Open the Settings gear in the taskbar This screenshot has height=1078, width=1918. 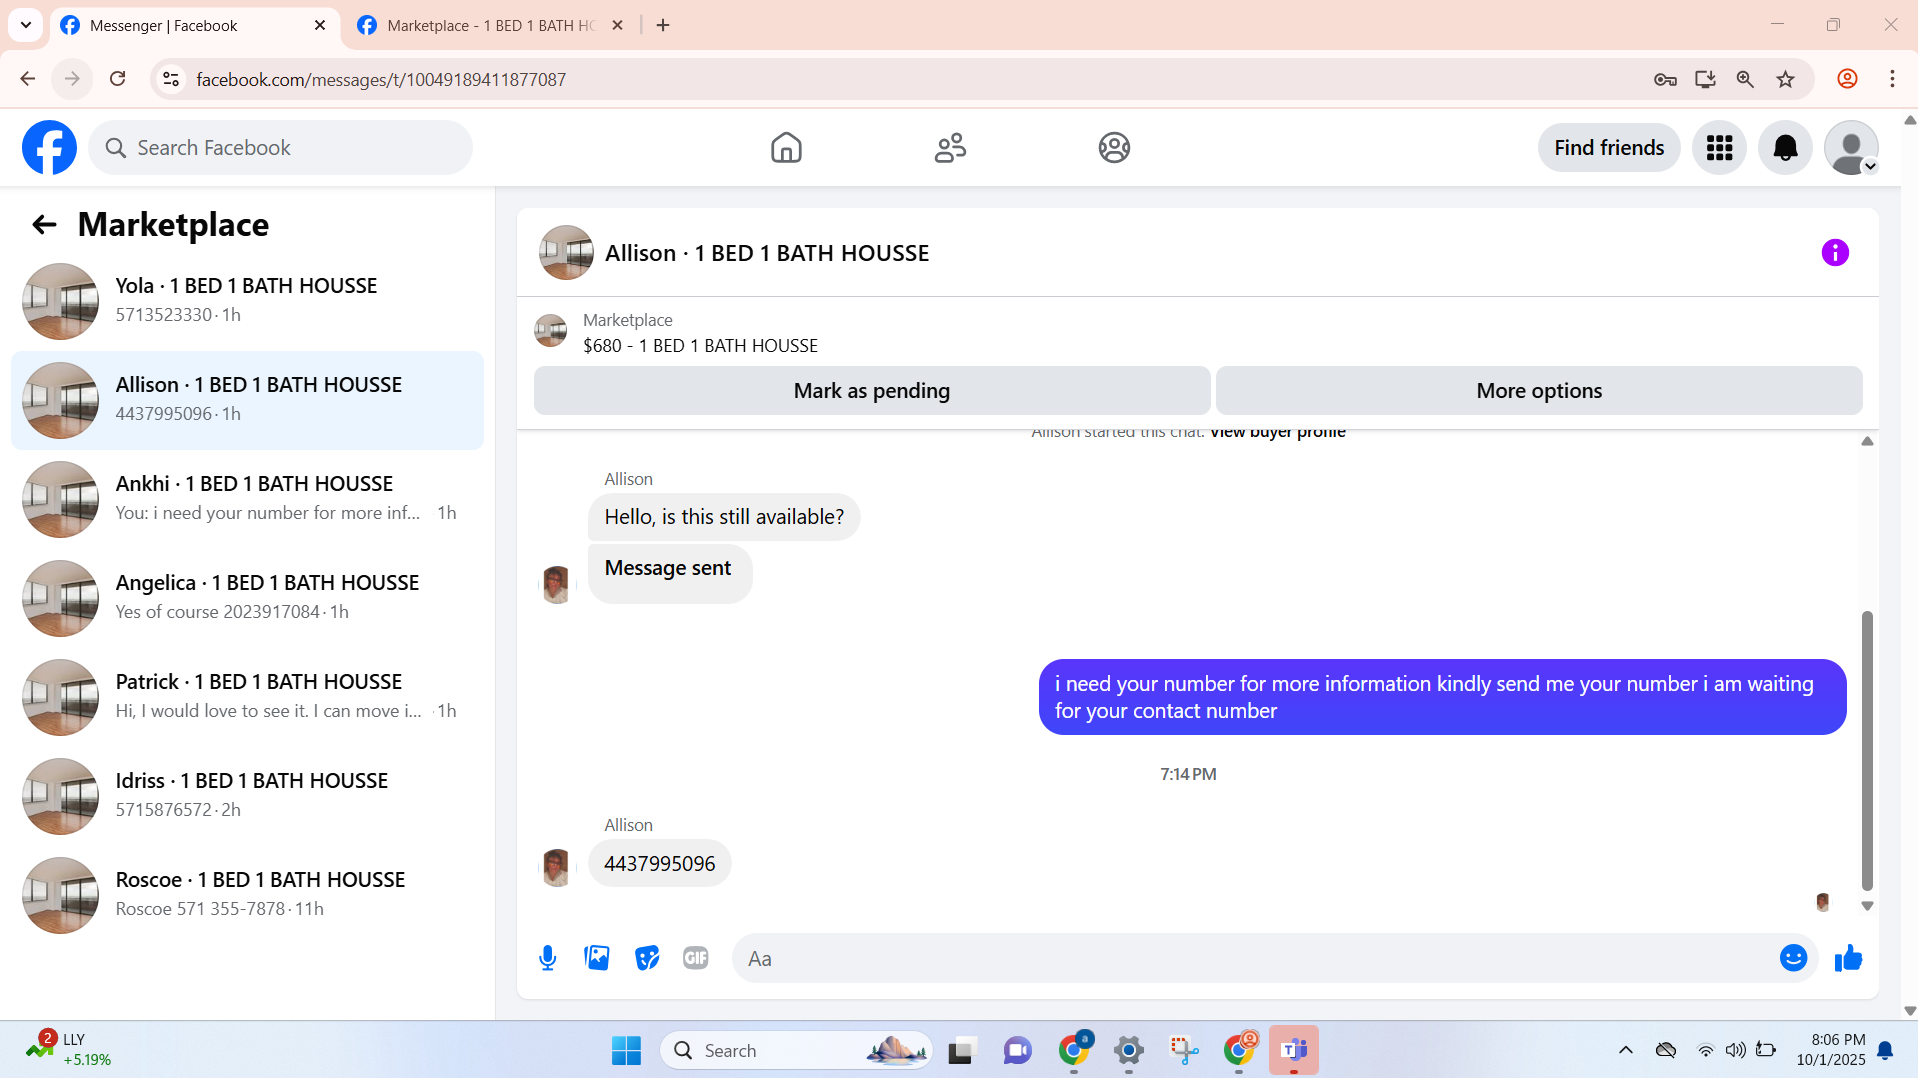(x=1129, y=1050)
